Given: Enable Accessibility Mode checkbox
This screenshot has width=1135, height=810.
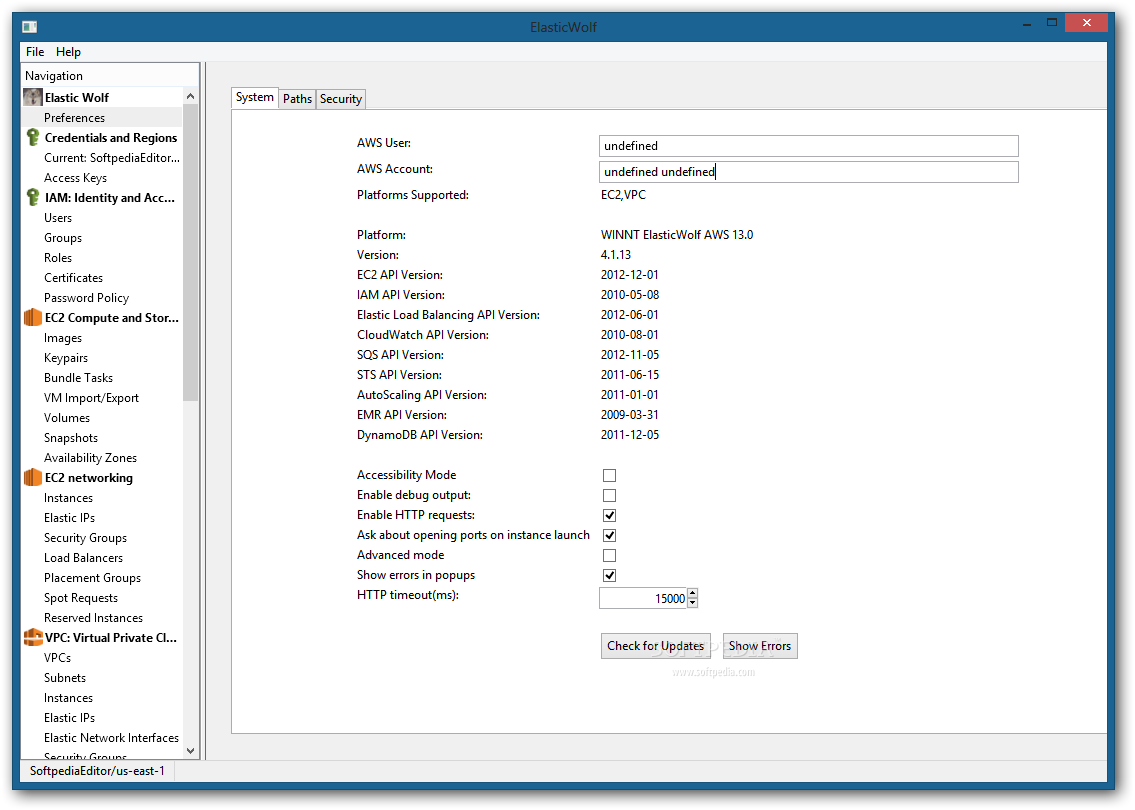Looking at the screenshot, I should pos(609,476).
